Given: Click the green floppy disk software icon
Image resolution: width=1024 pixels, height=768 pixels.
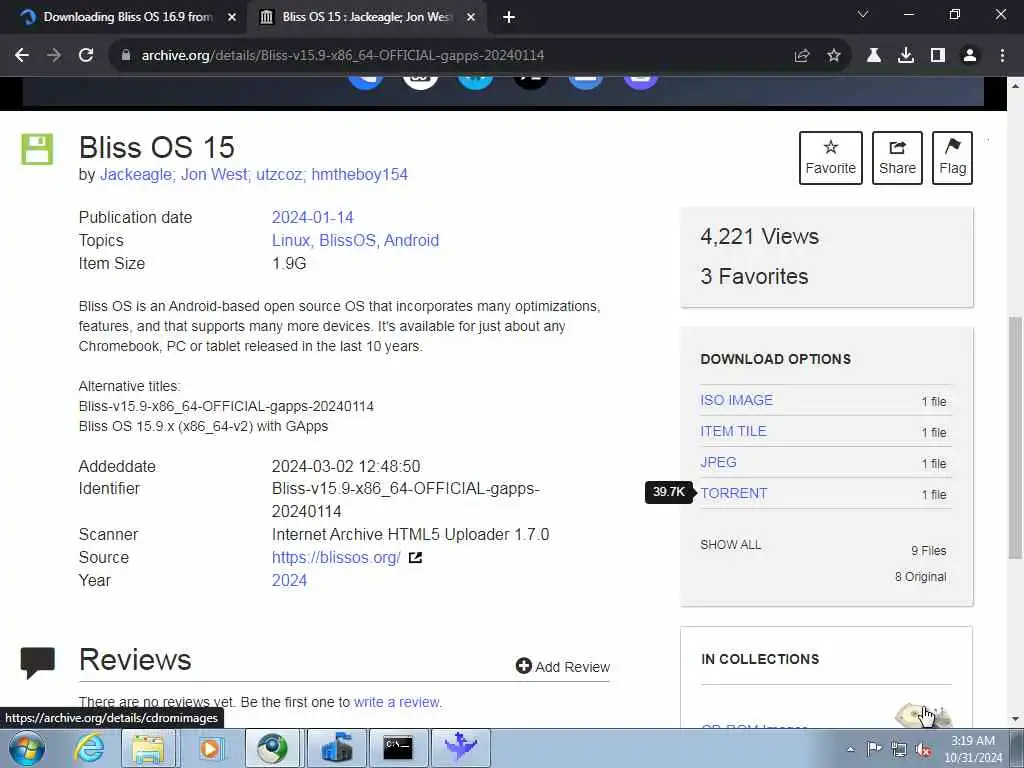Looking at the screenshot, I should coord(37,149).
